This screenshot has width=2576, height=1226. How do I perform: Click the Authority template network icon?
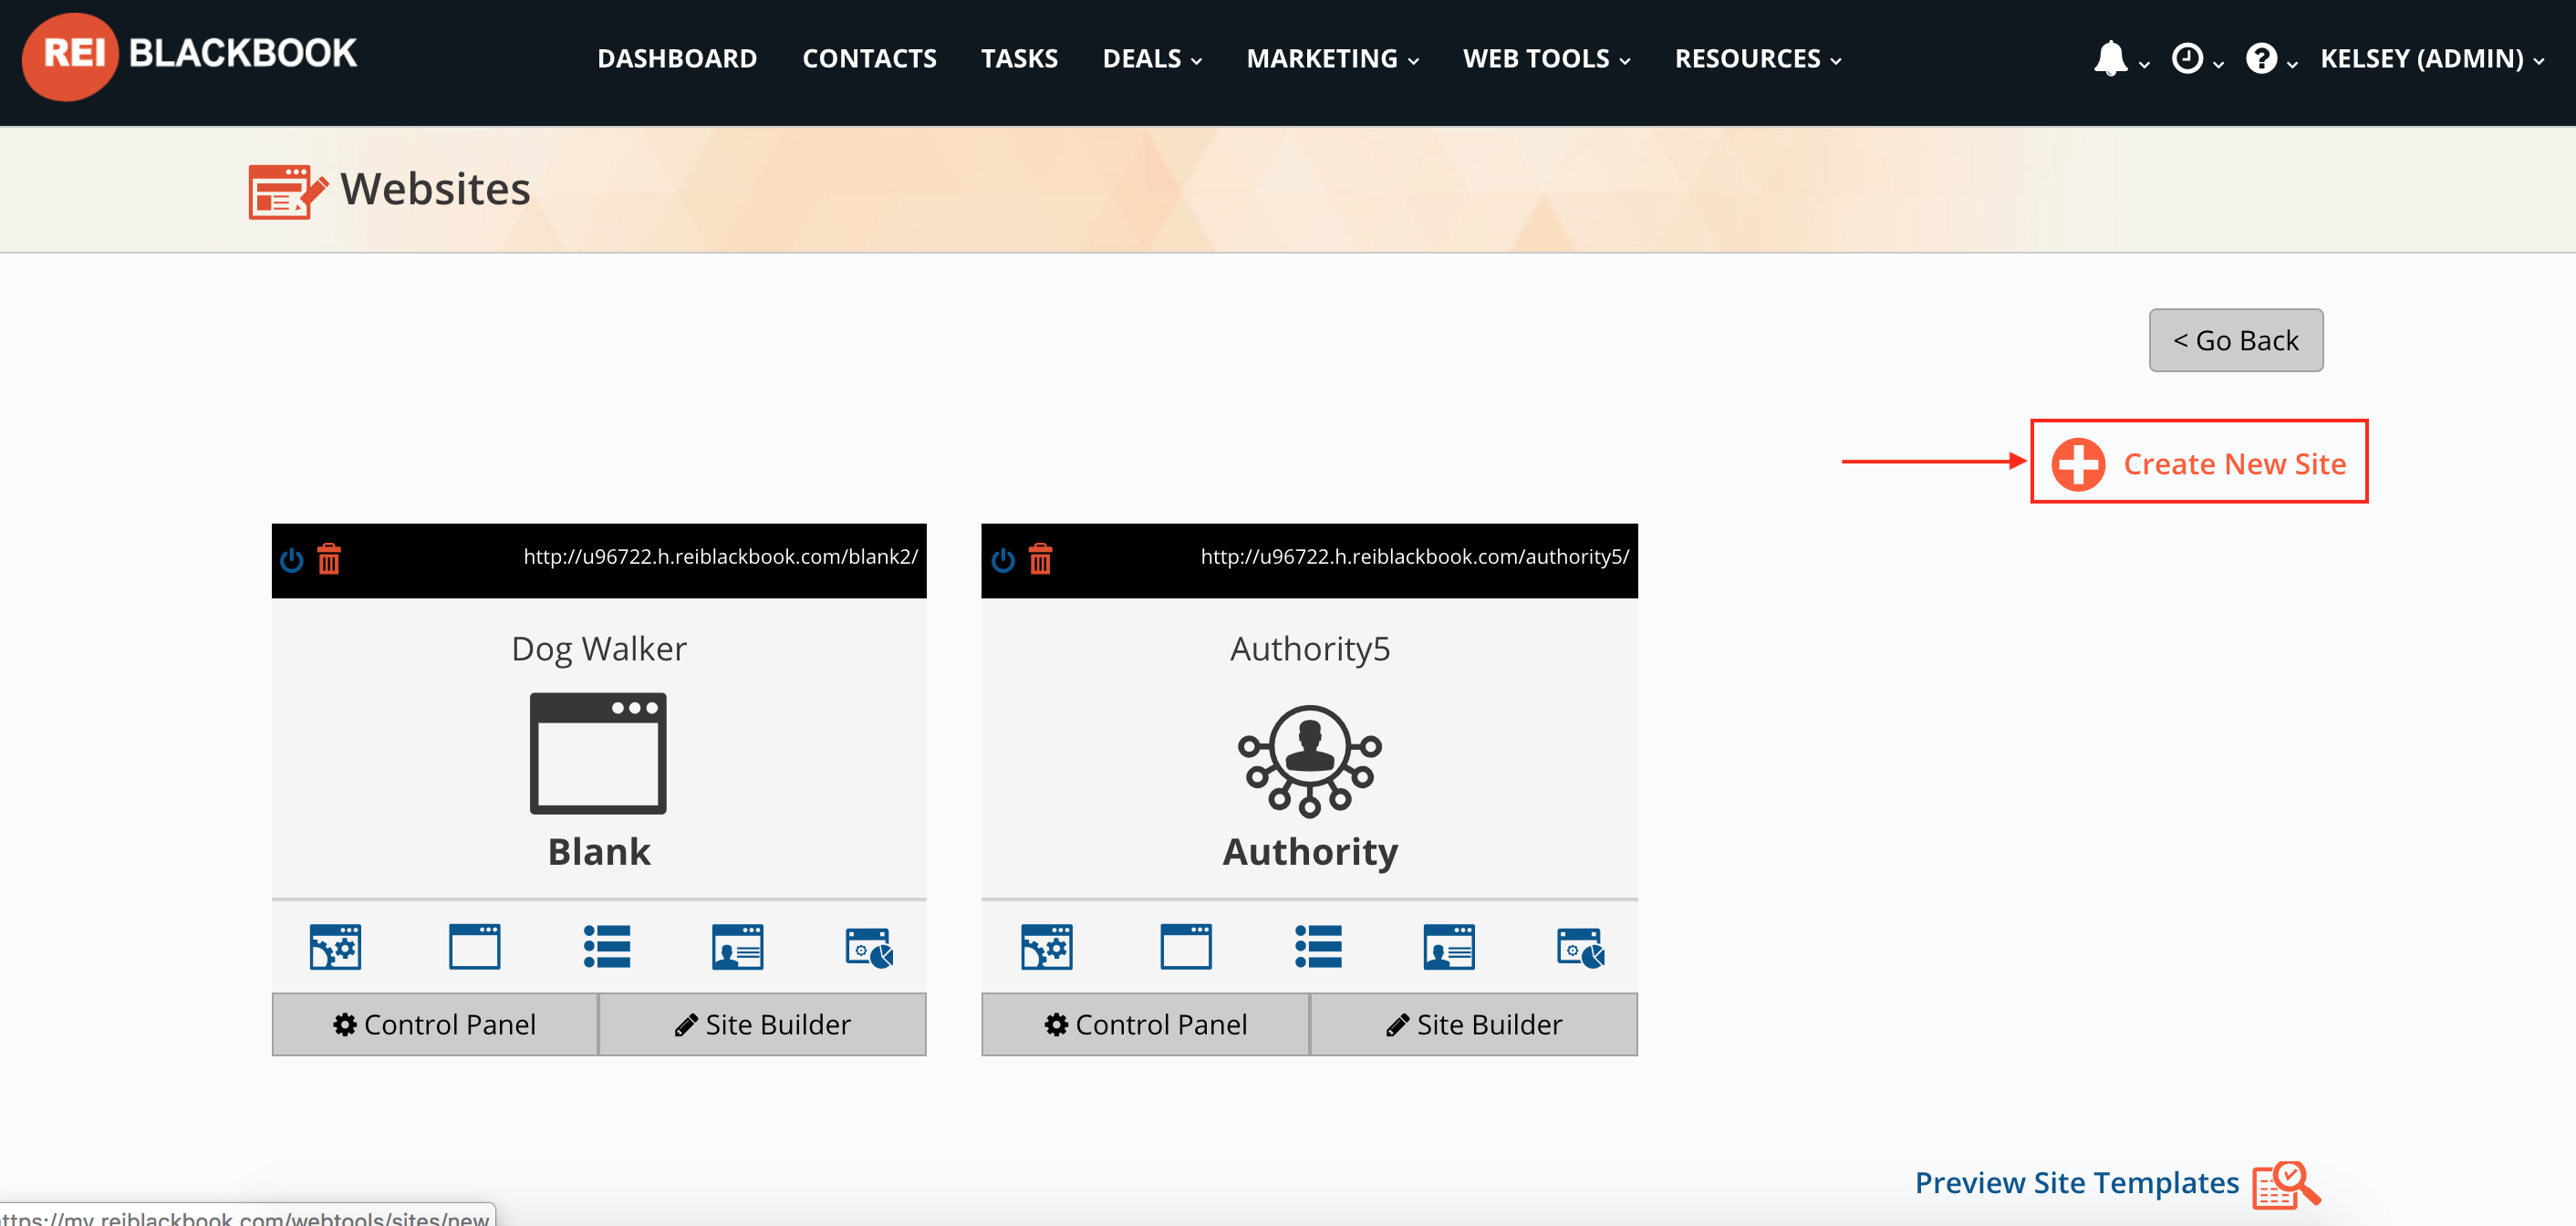click(x=1310, y=761)
